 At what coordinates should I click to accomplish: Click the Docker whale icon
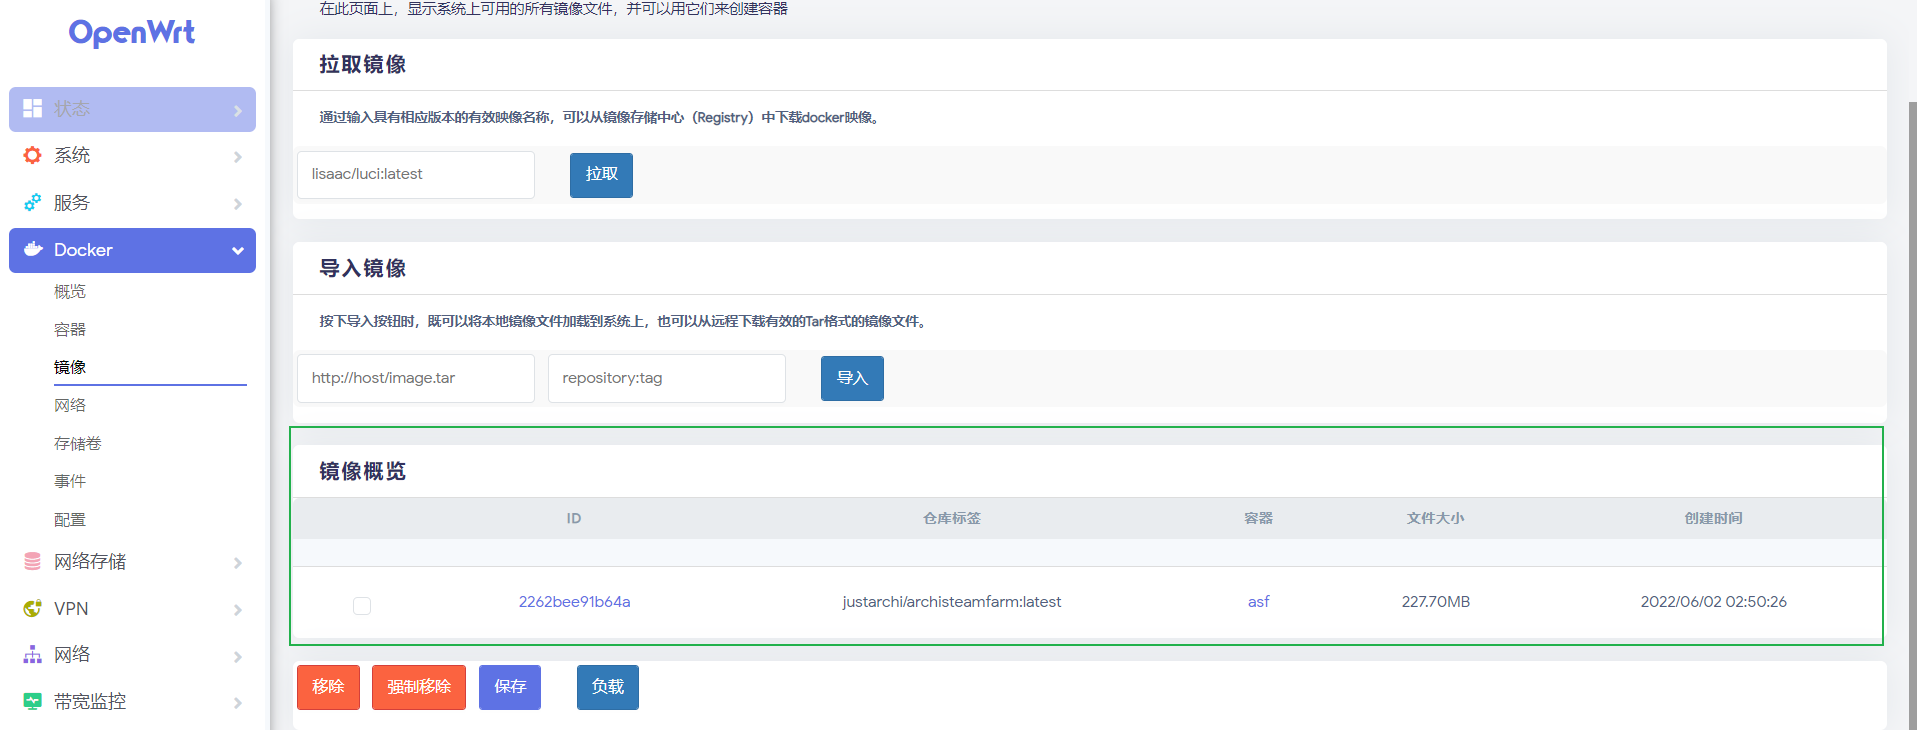point(33,249)
